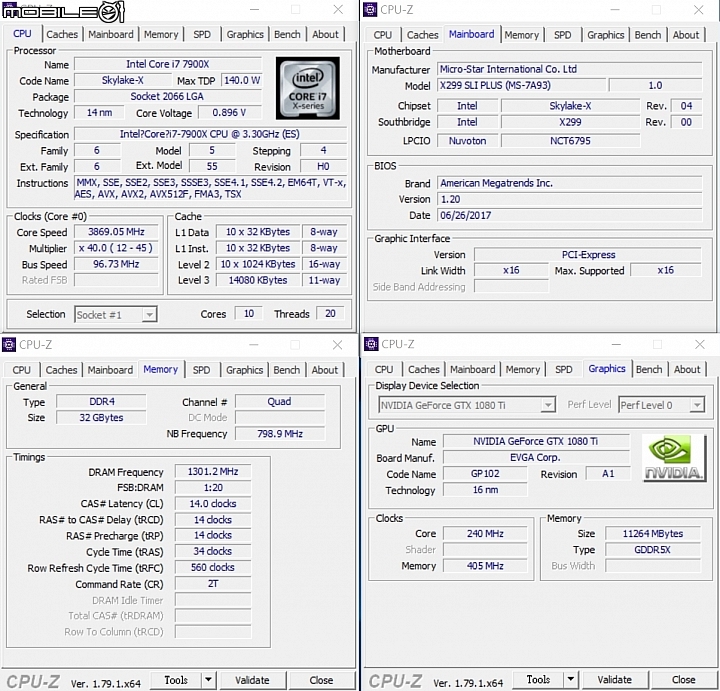Select SPD tab in Graphics window
This screenshot has height=691, width=720.
(563, 370)
